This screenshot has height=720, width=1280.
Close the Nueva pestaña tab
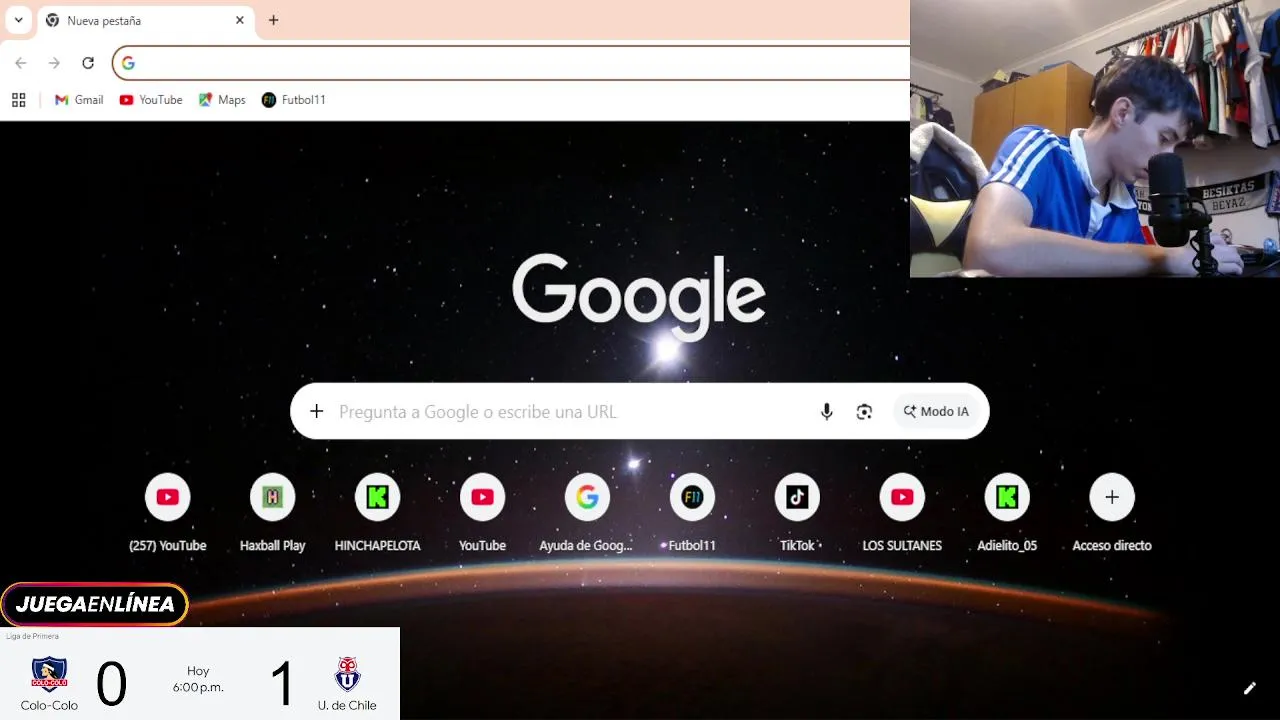click(240, 20)
